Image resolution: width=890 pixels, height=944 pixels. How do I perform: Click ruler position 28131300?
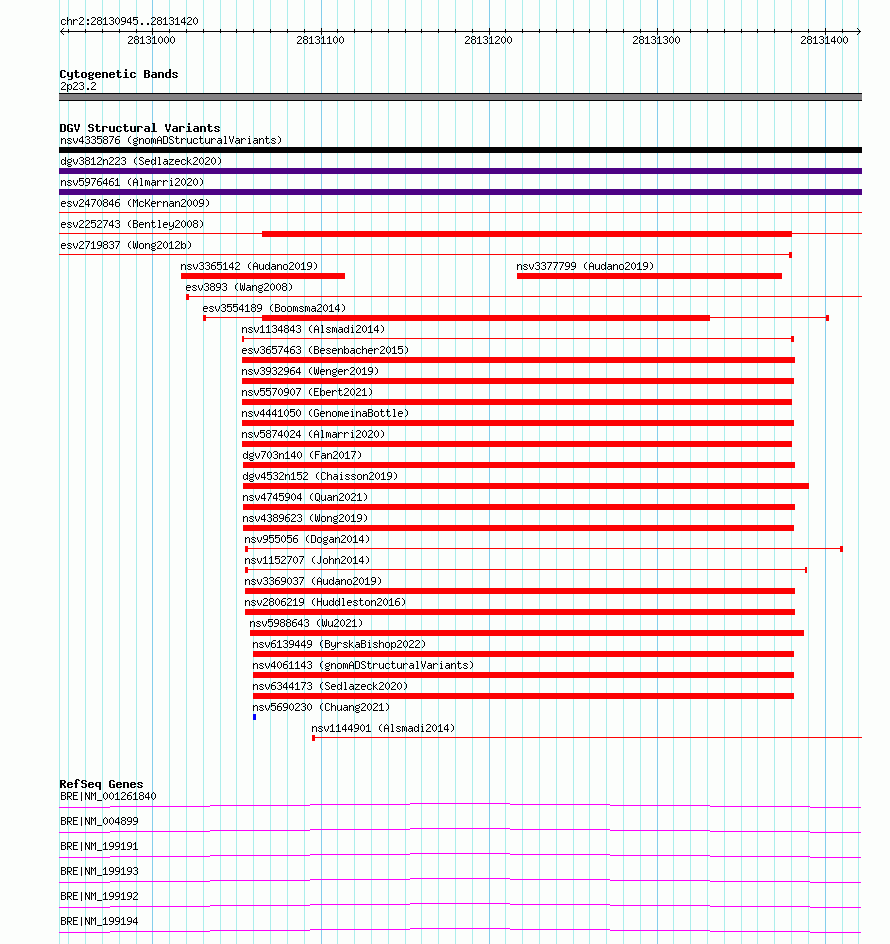656,40
